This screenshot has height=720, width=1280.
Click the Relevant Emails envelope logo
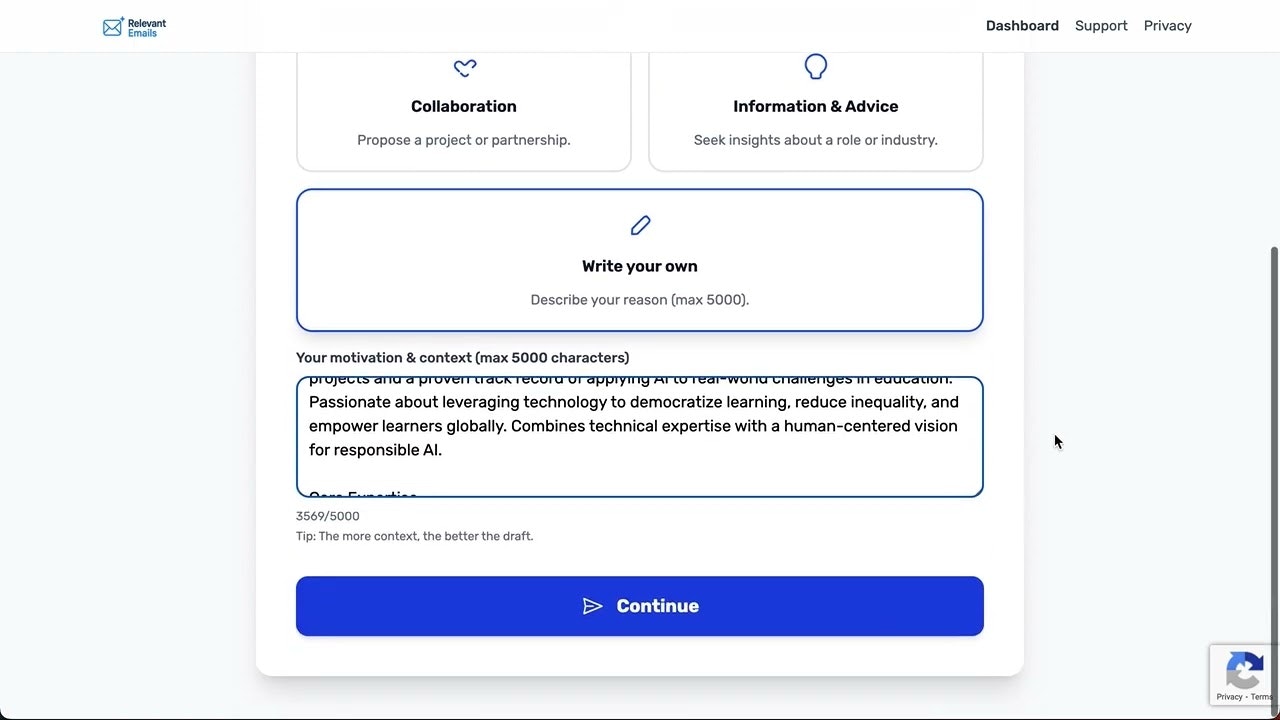113,25
